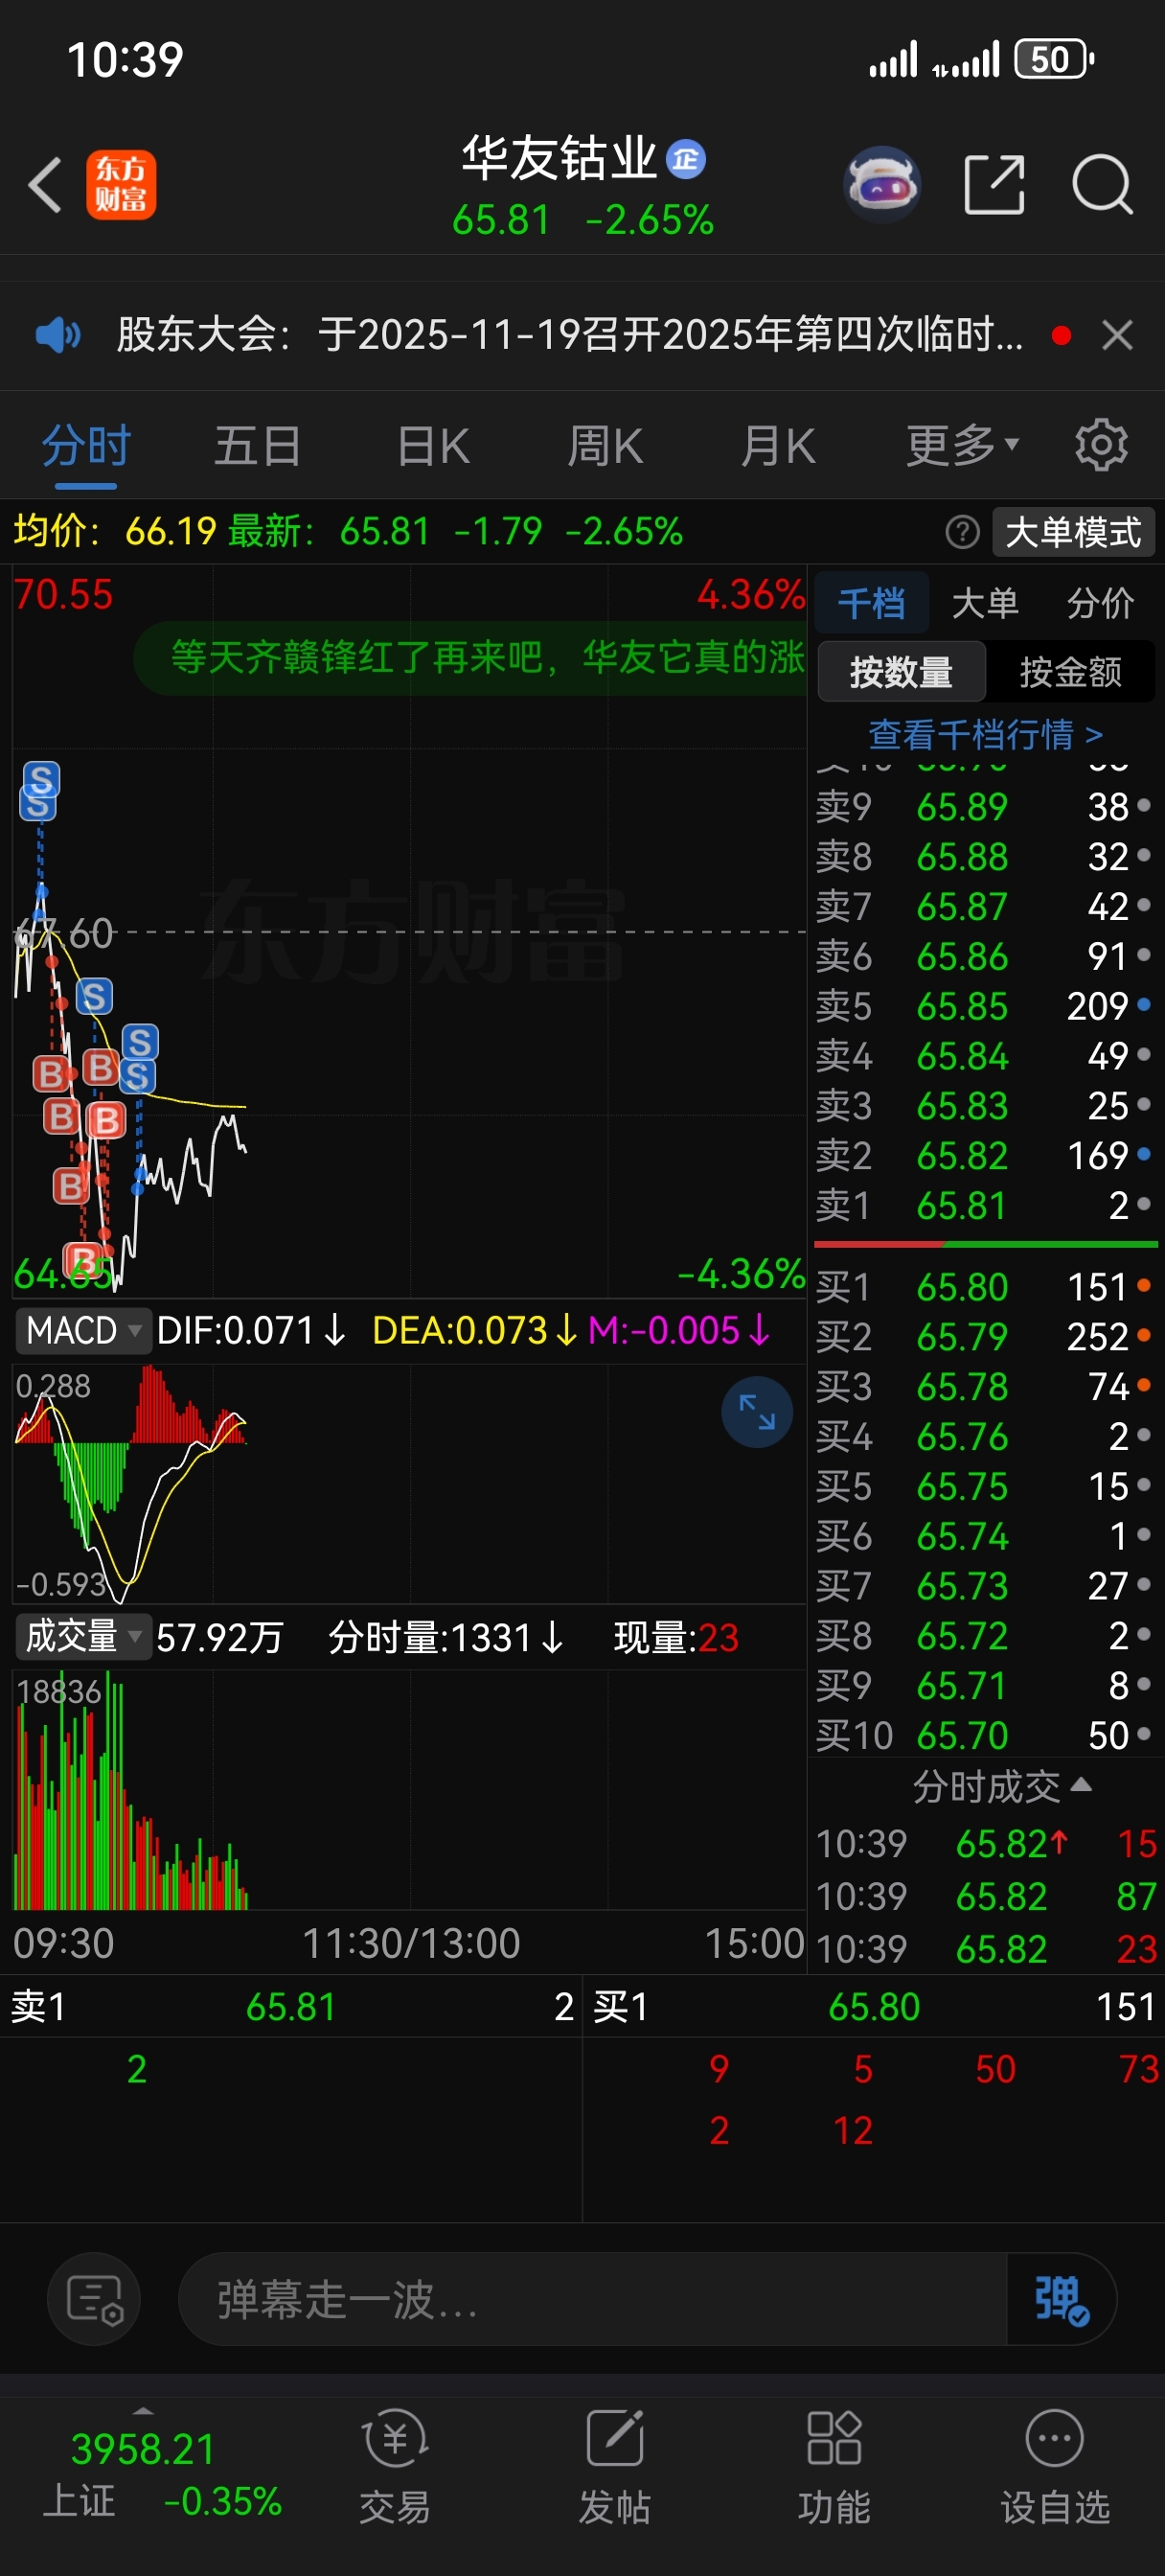Tap the question mark help icon
The height and width of the screenshot is (2576, 1165).
[x=962, y=532]
